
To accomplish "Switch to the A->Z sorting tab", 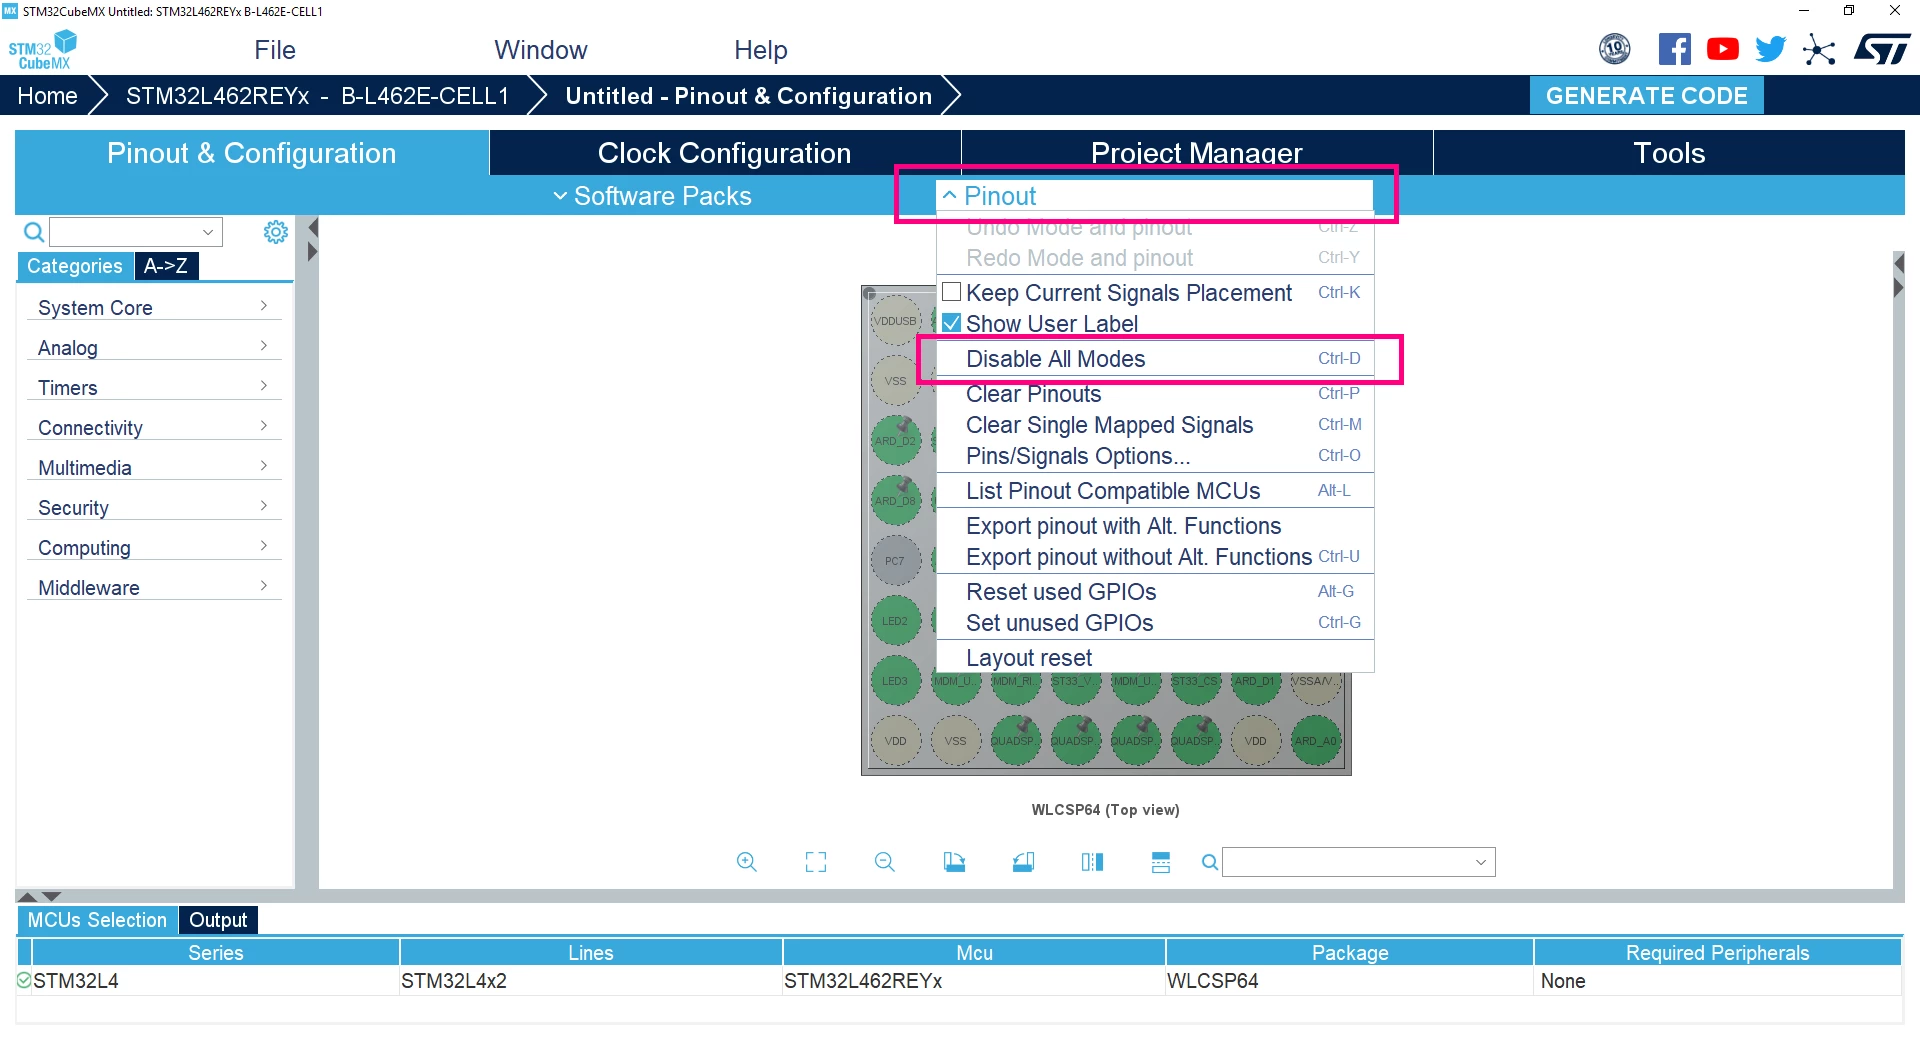I will click(x=166, y=266).
